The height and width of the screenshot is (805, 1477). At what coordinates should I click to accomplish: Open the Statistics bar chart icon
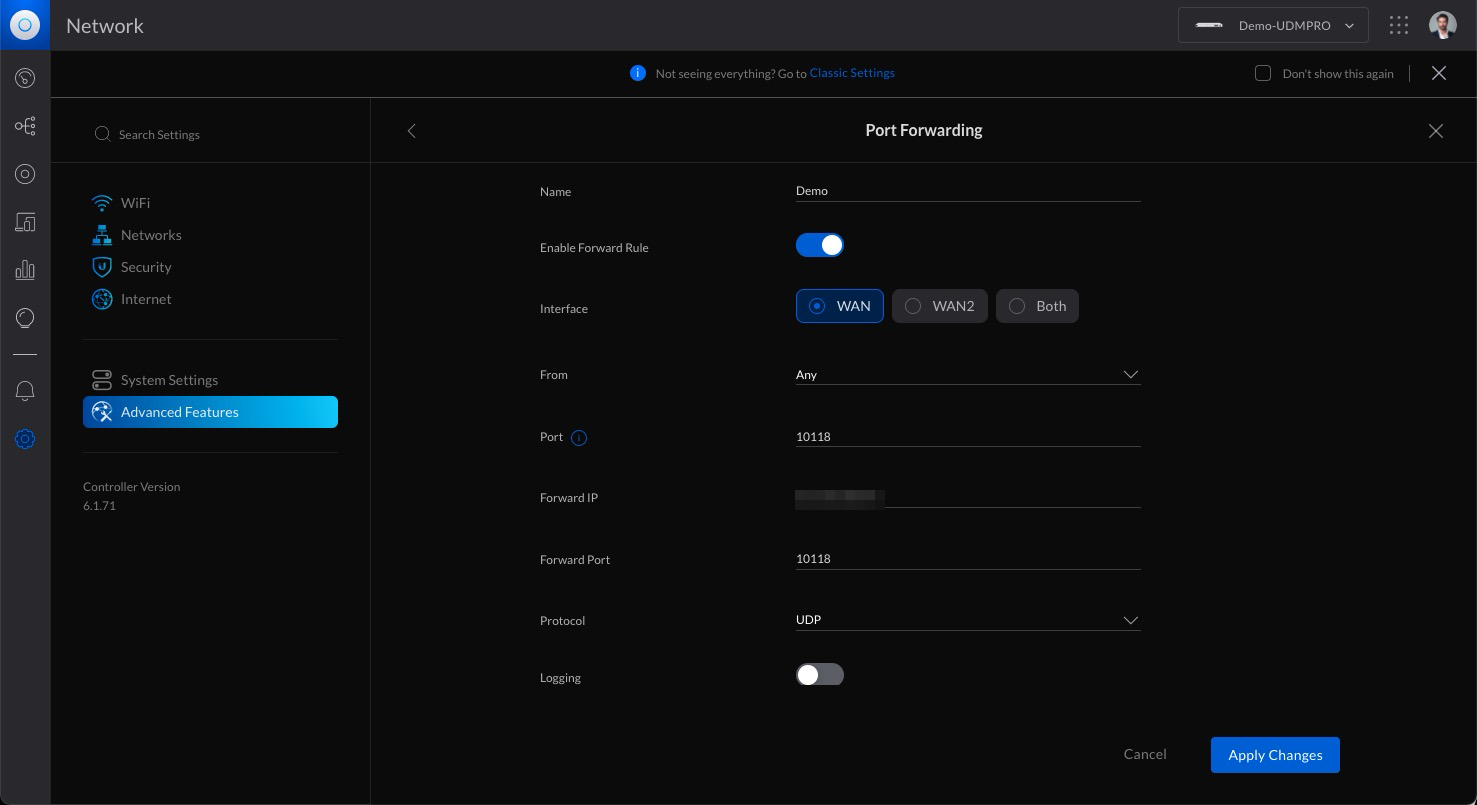pos(25,270)
